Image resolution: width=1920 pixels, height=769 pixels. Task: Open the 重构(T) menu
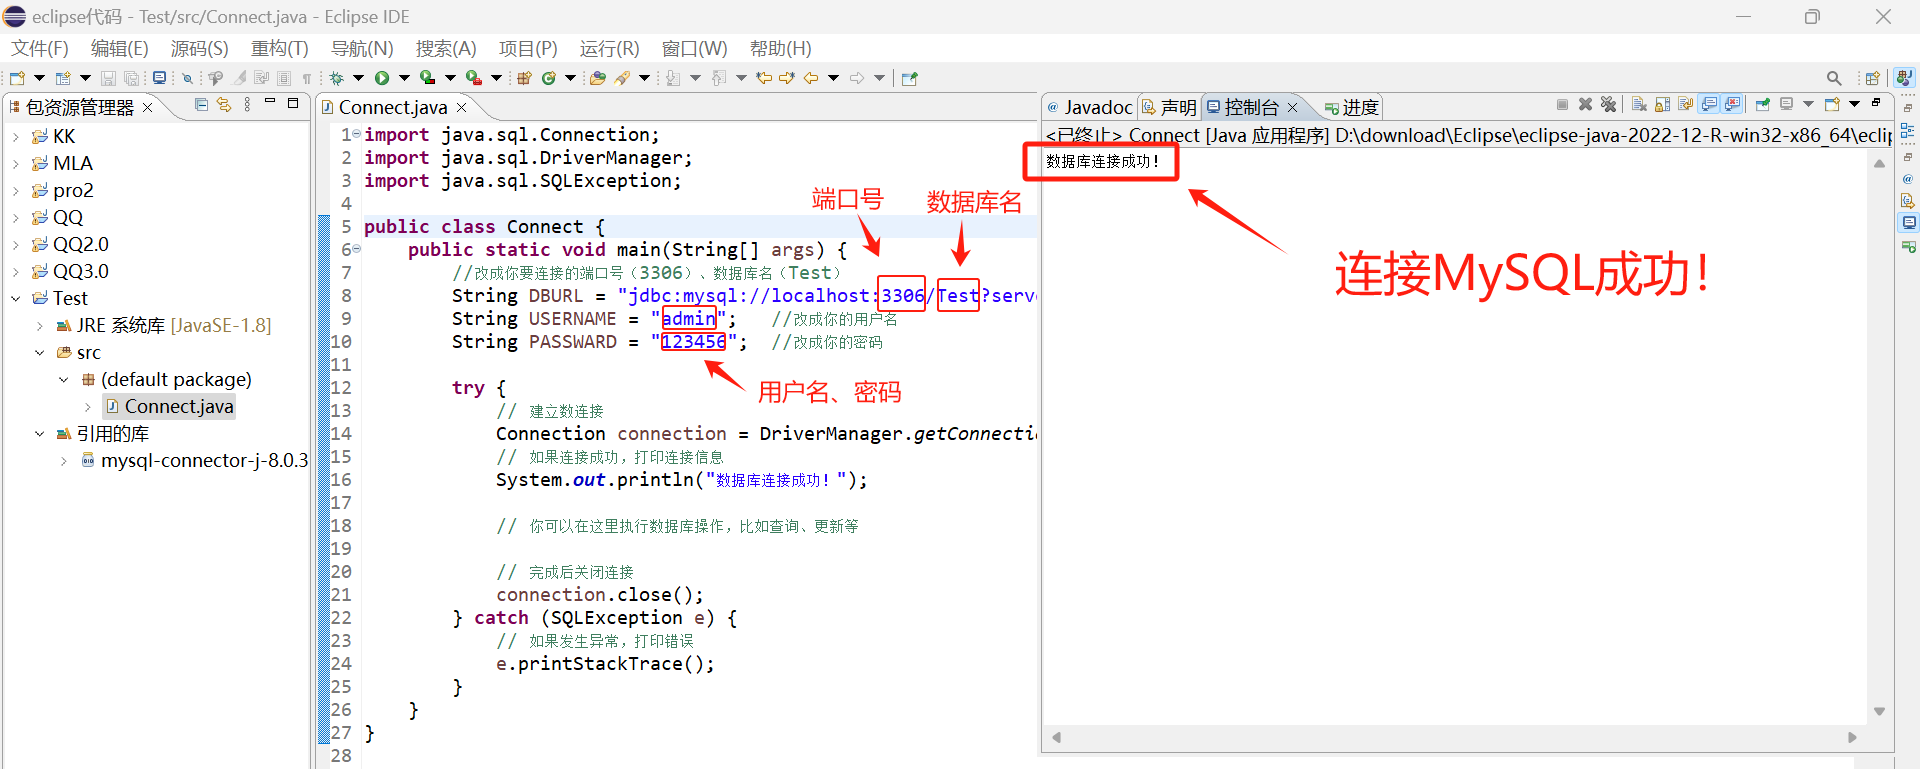[x=279, y=48]
